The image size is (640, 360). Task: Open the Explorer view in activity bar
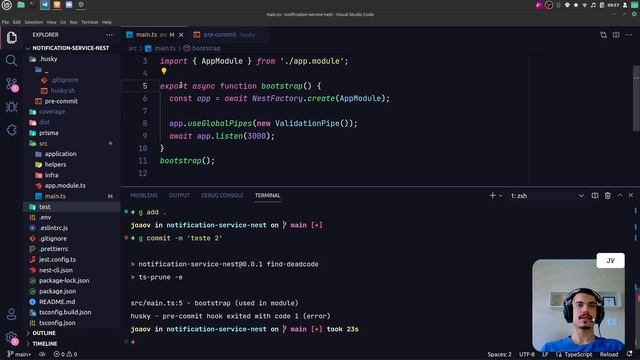[x=11, y=38]
